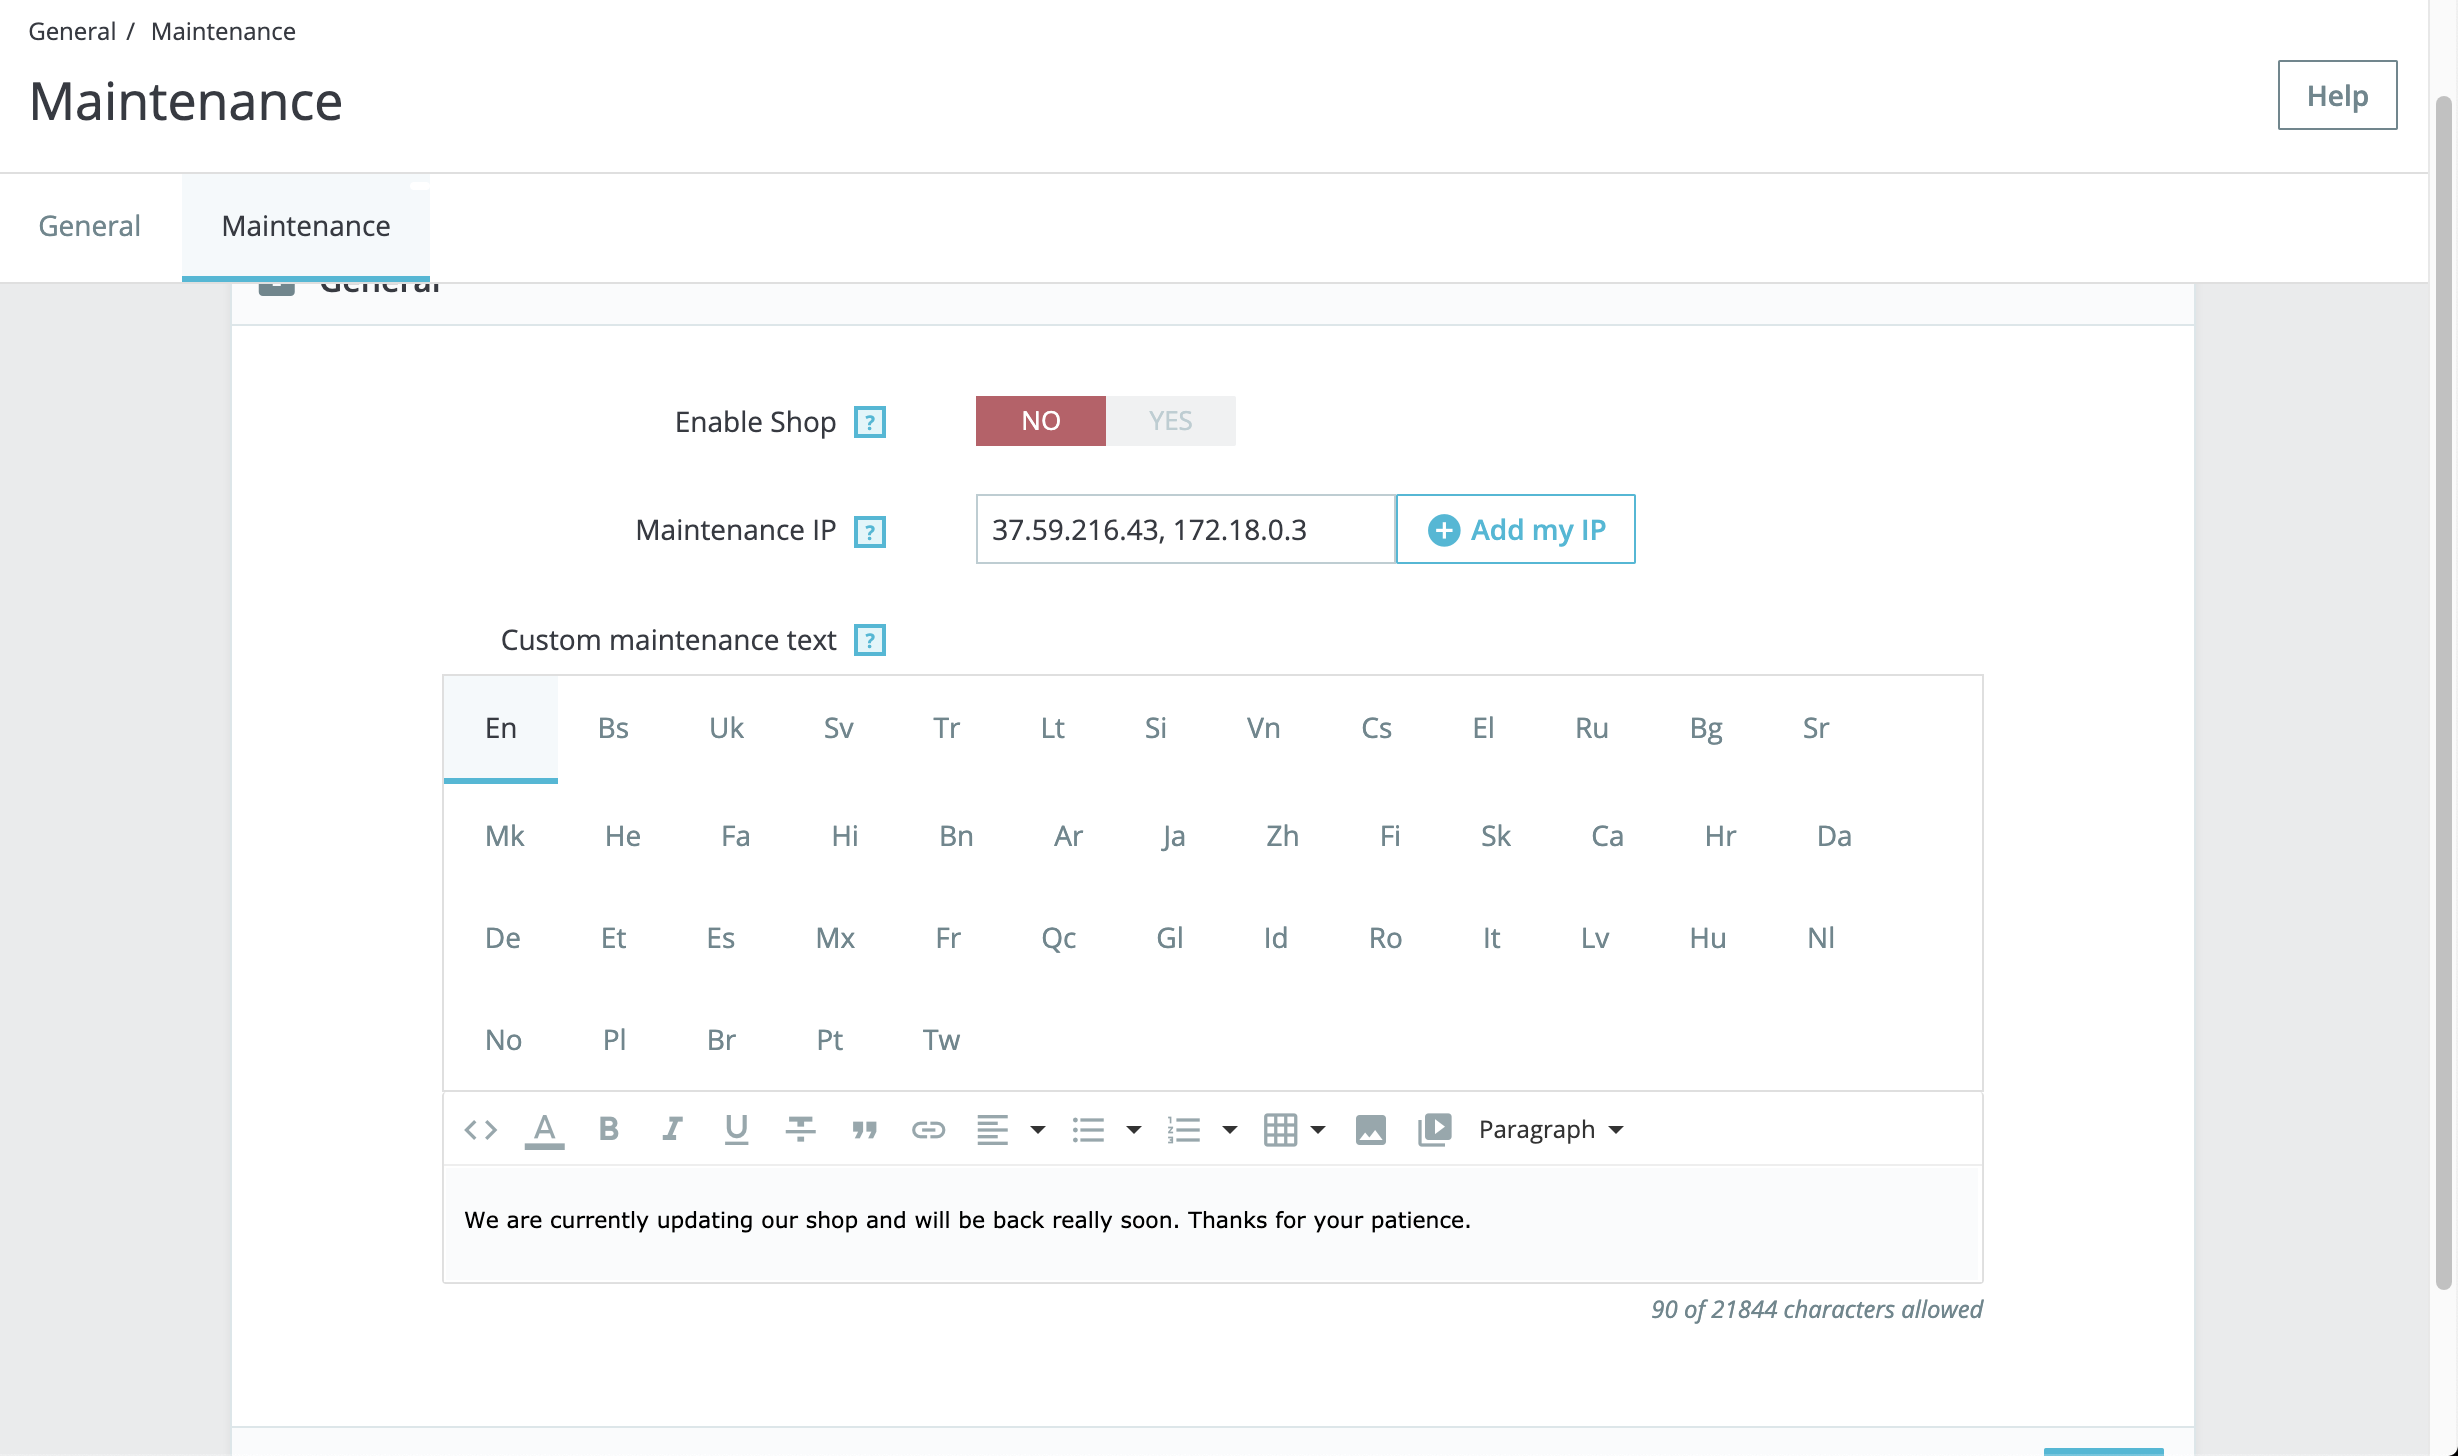Switch to the General tab

click(x=89, y=226)
